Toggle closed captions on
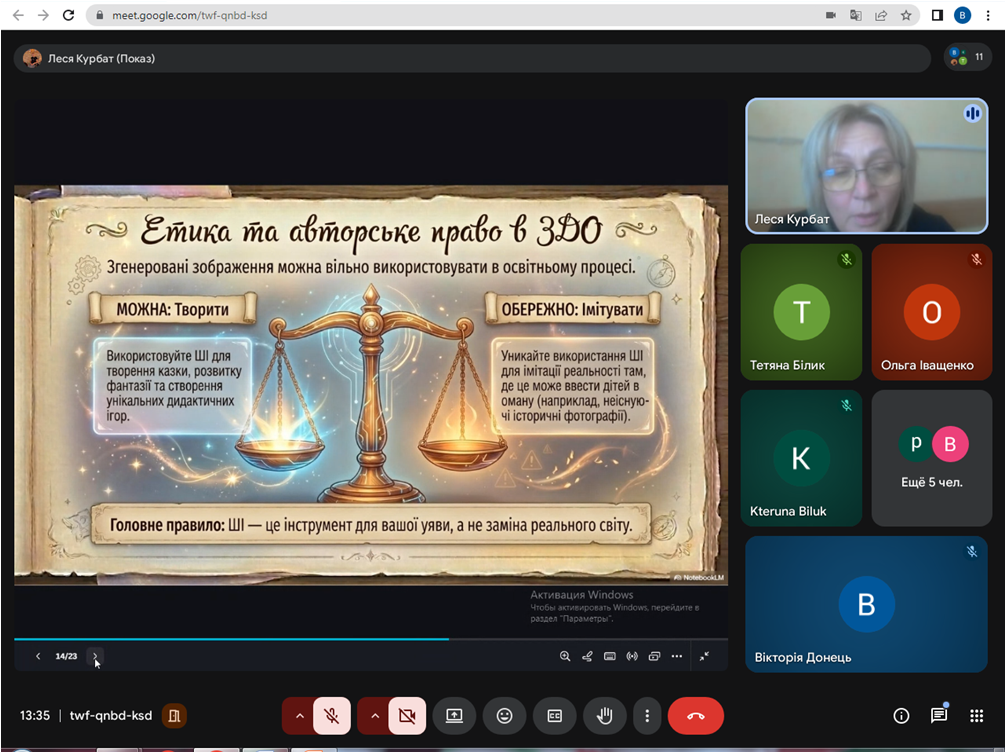Screen dimensions: 1006x753 pos(554,716)
